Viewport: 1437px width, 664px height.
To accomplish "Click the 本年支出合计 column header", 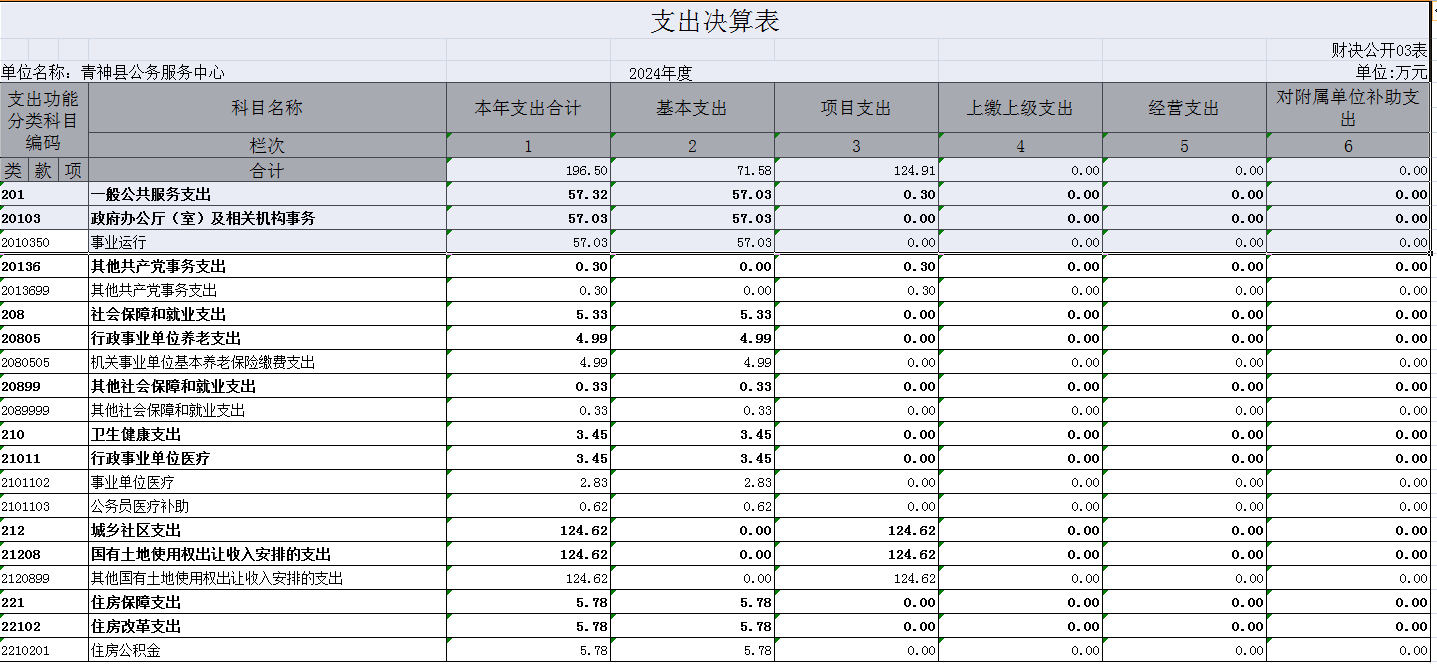I will pos(528,108).
